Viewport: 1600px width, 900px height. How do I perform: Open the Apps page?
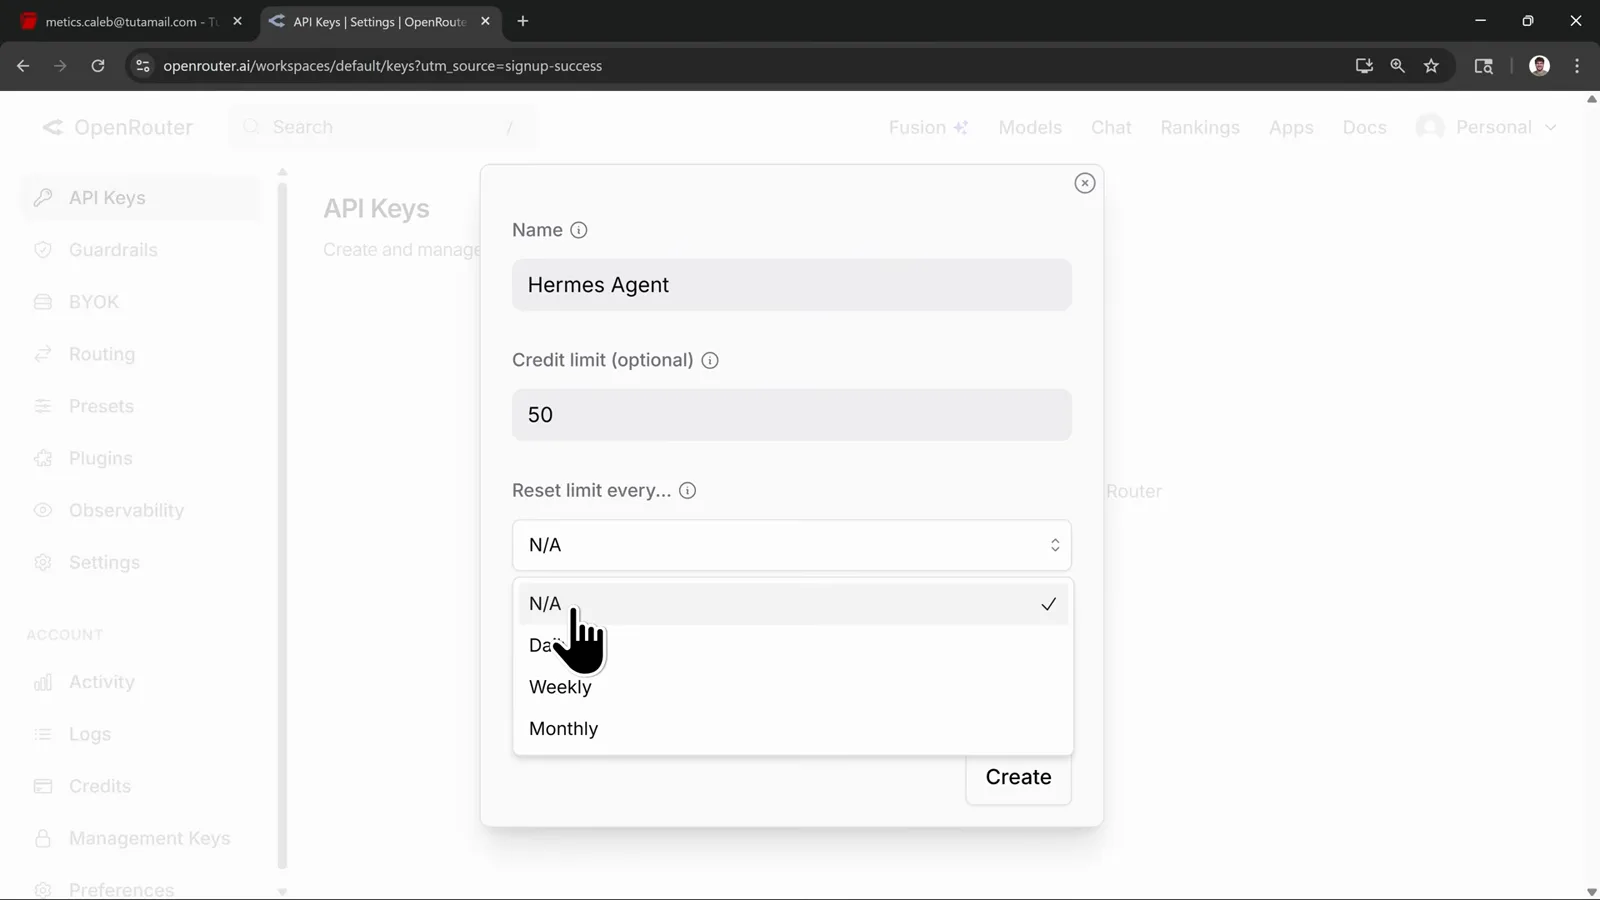point(1291,127)
